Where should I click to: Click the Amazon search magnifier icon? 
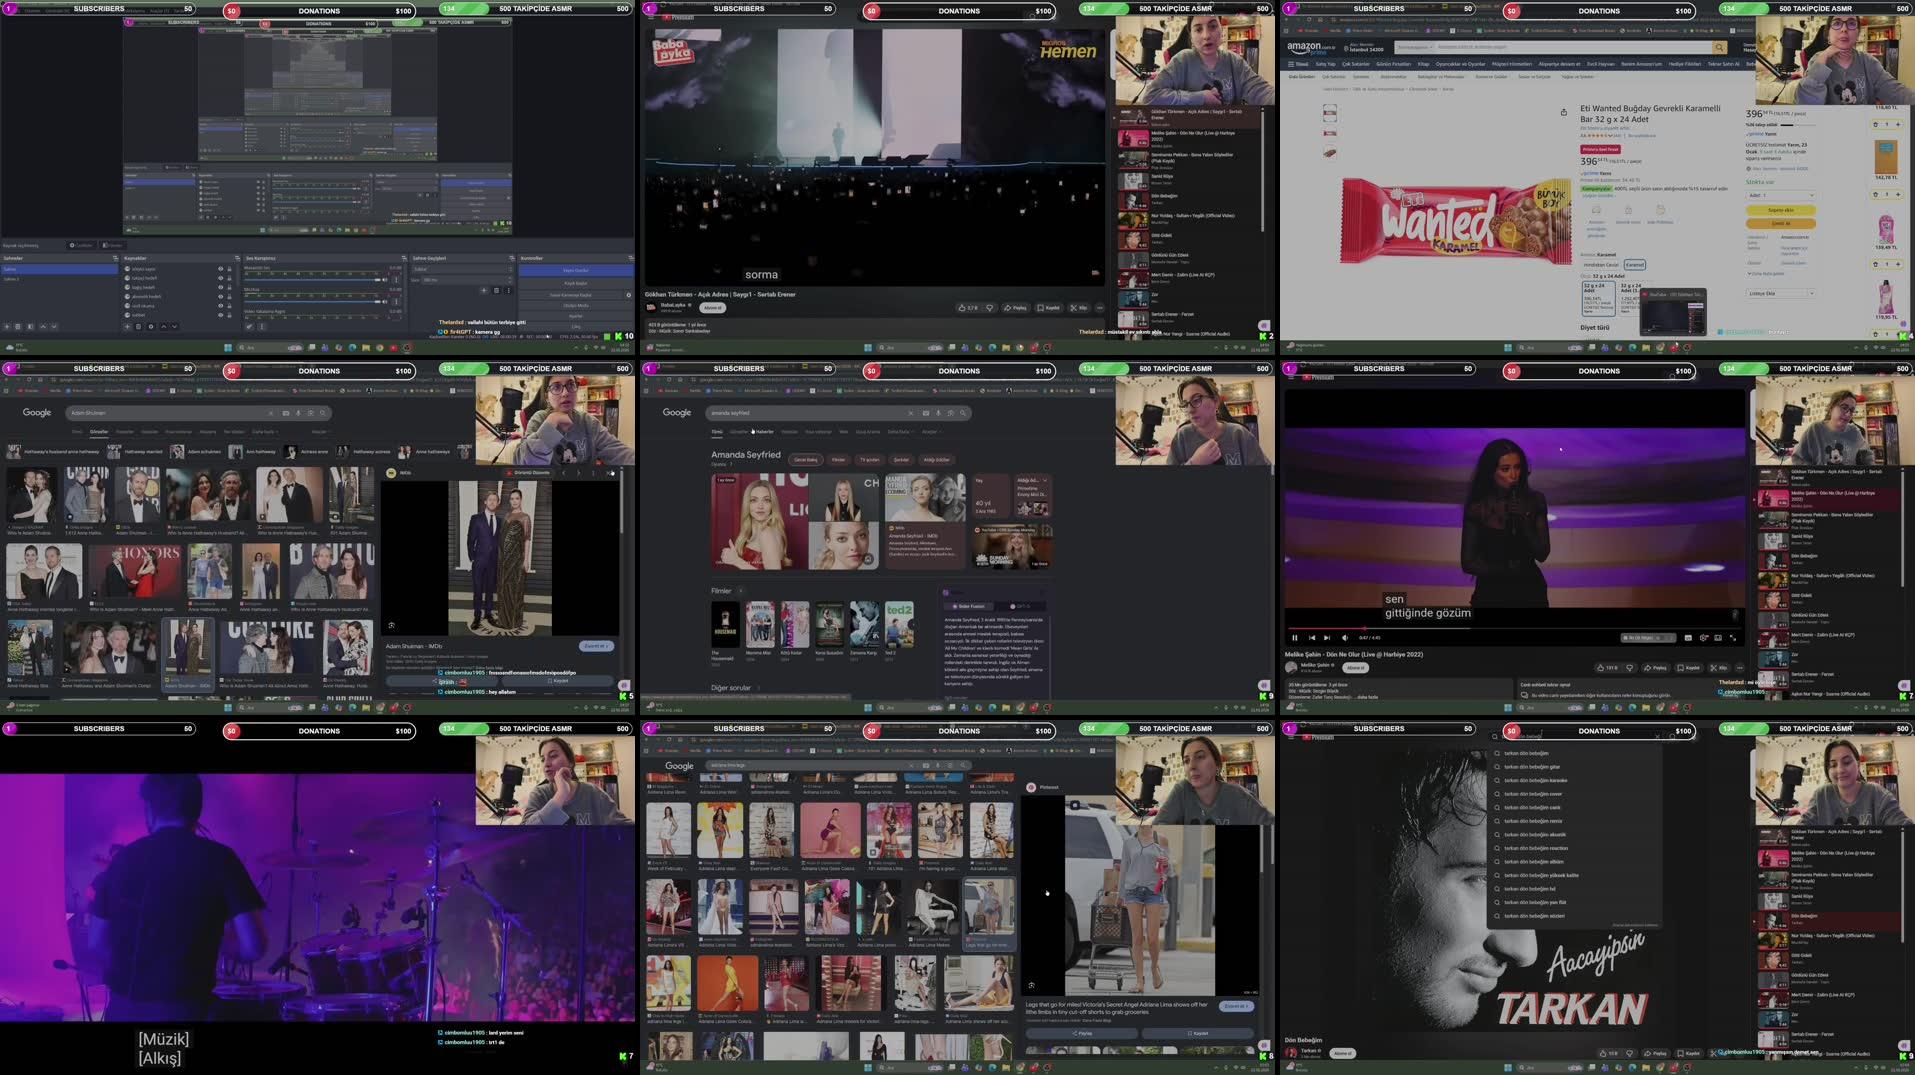point(1719,47)
